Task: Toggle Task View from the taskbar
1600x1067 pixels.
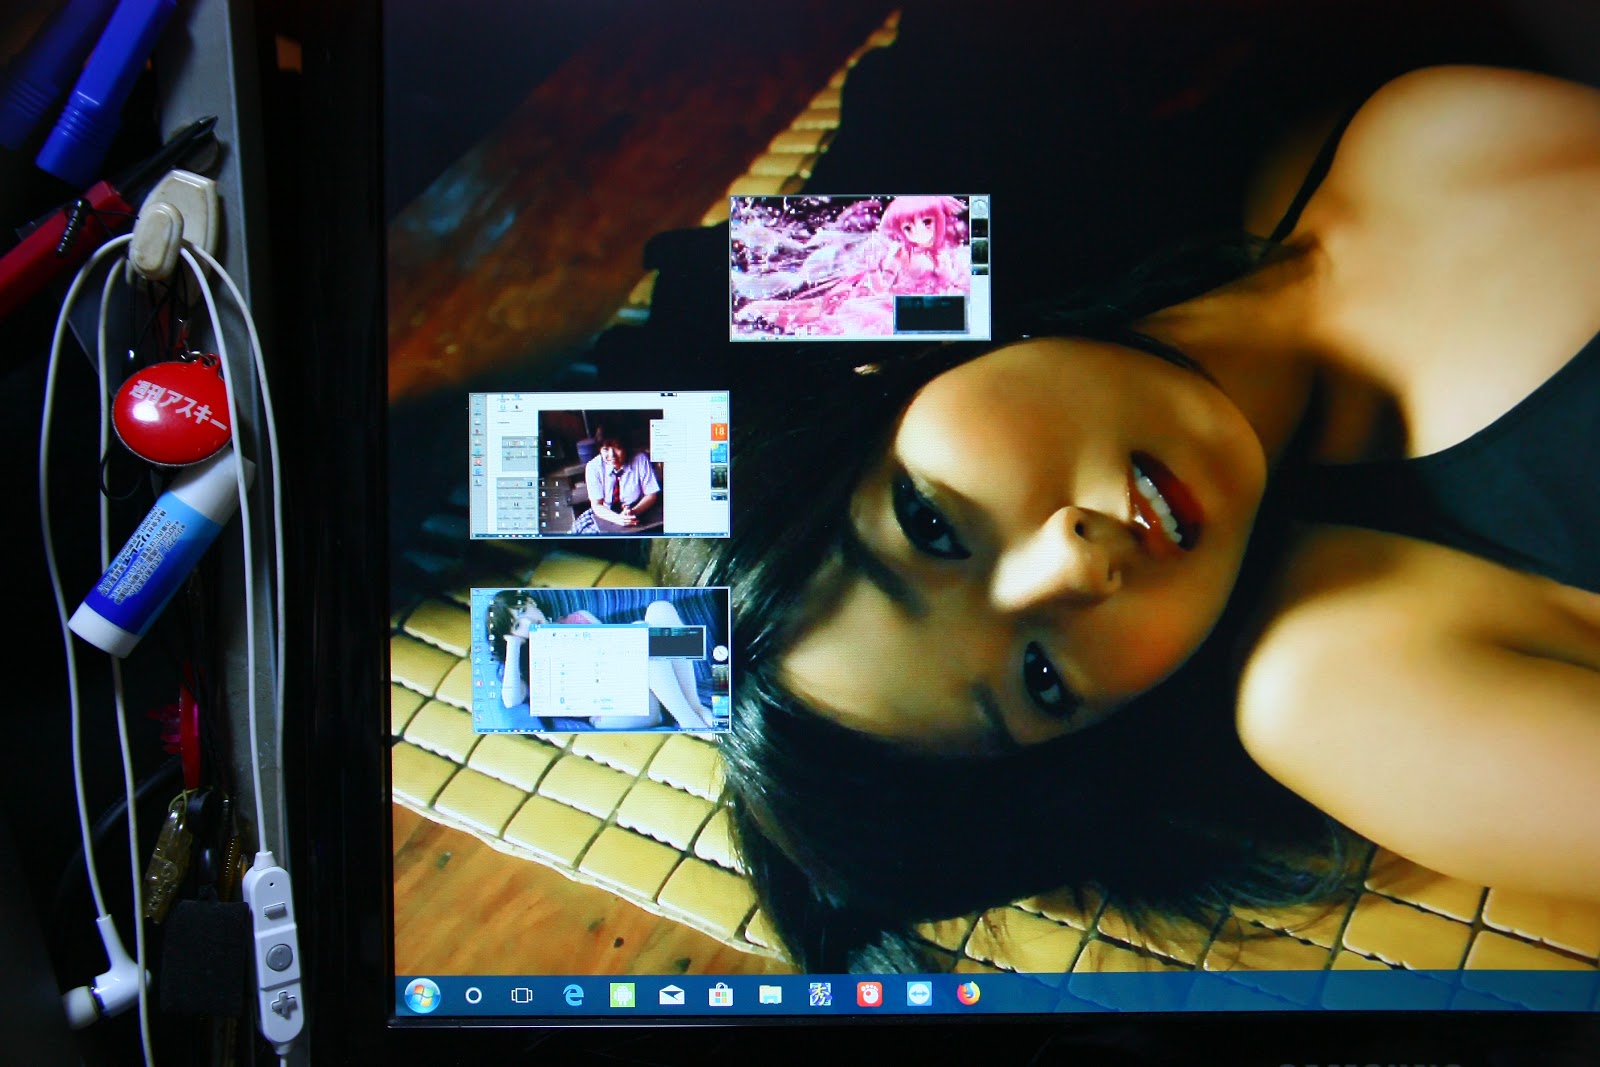Action: coord(522,995)
